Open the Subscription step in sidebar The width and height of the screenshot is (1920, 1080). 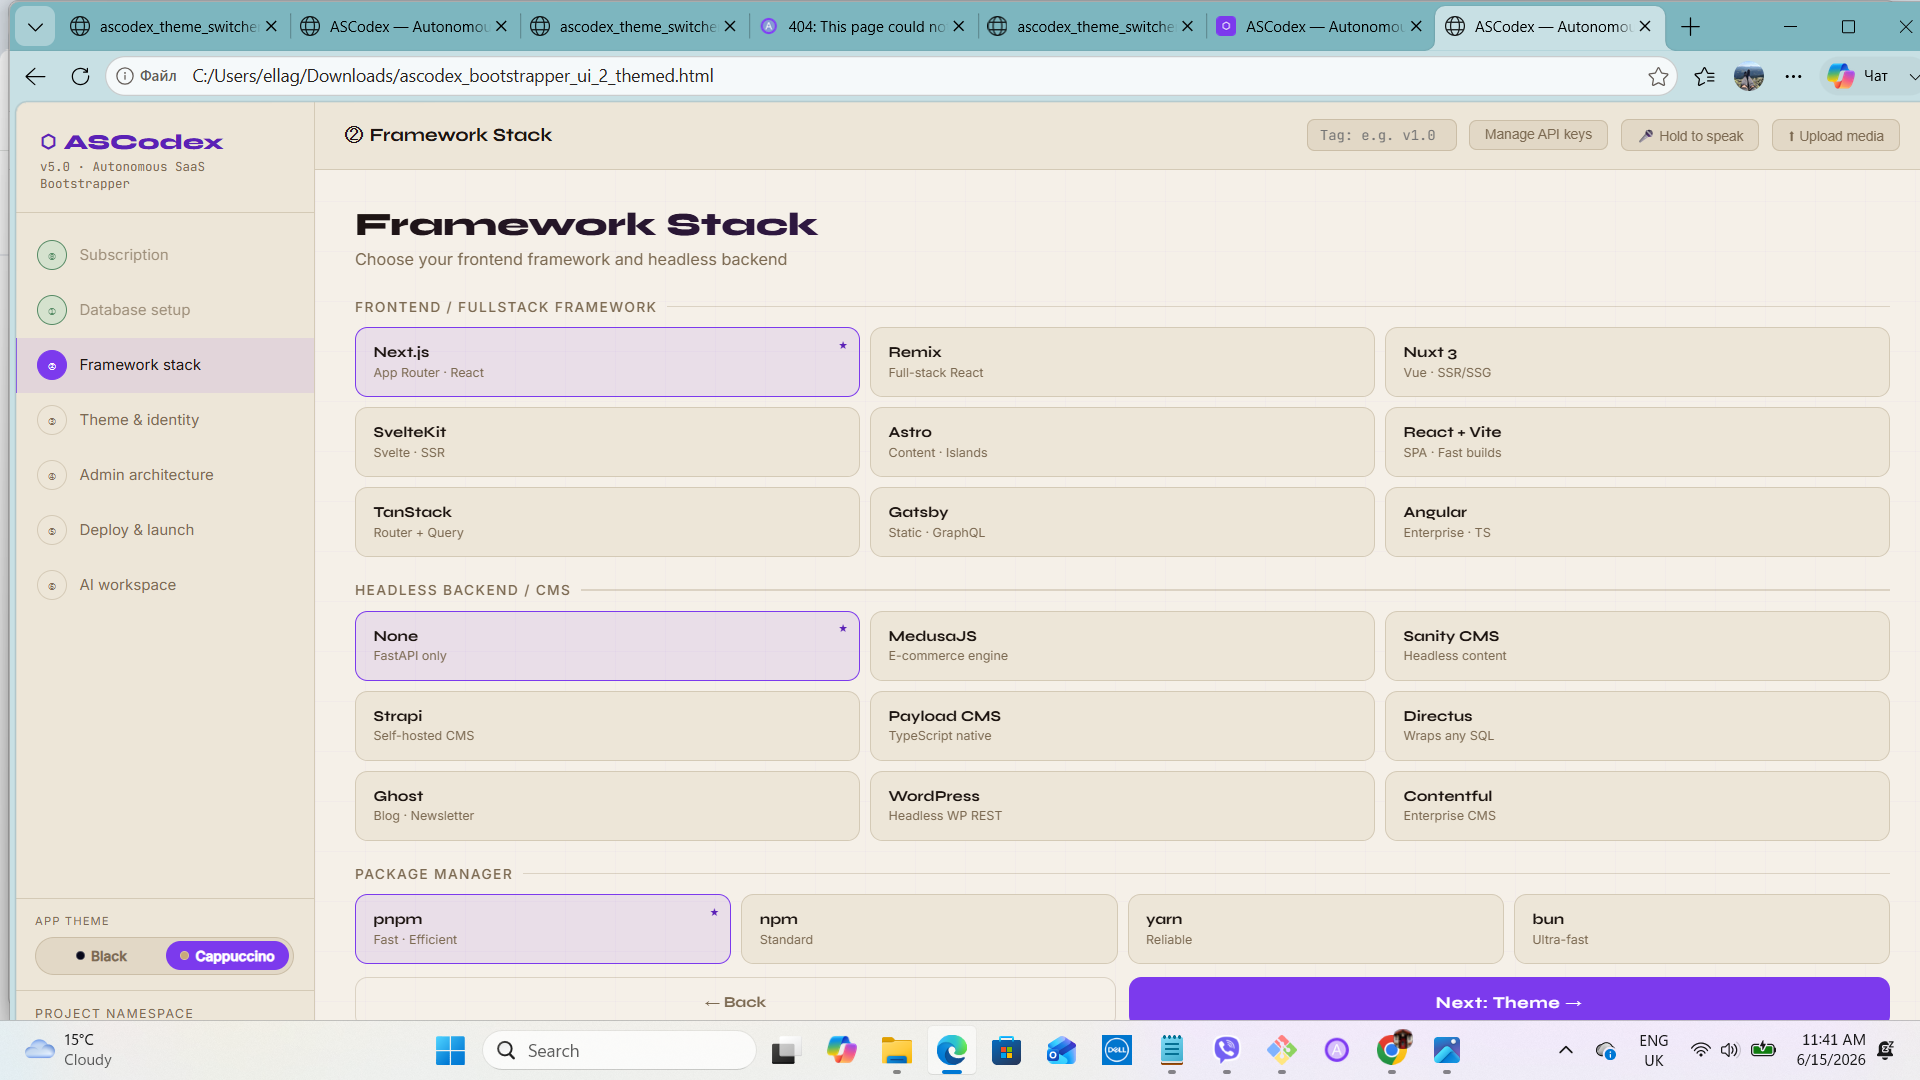point(165,255)
